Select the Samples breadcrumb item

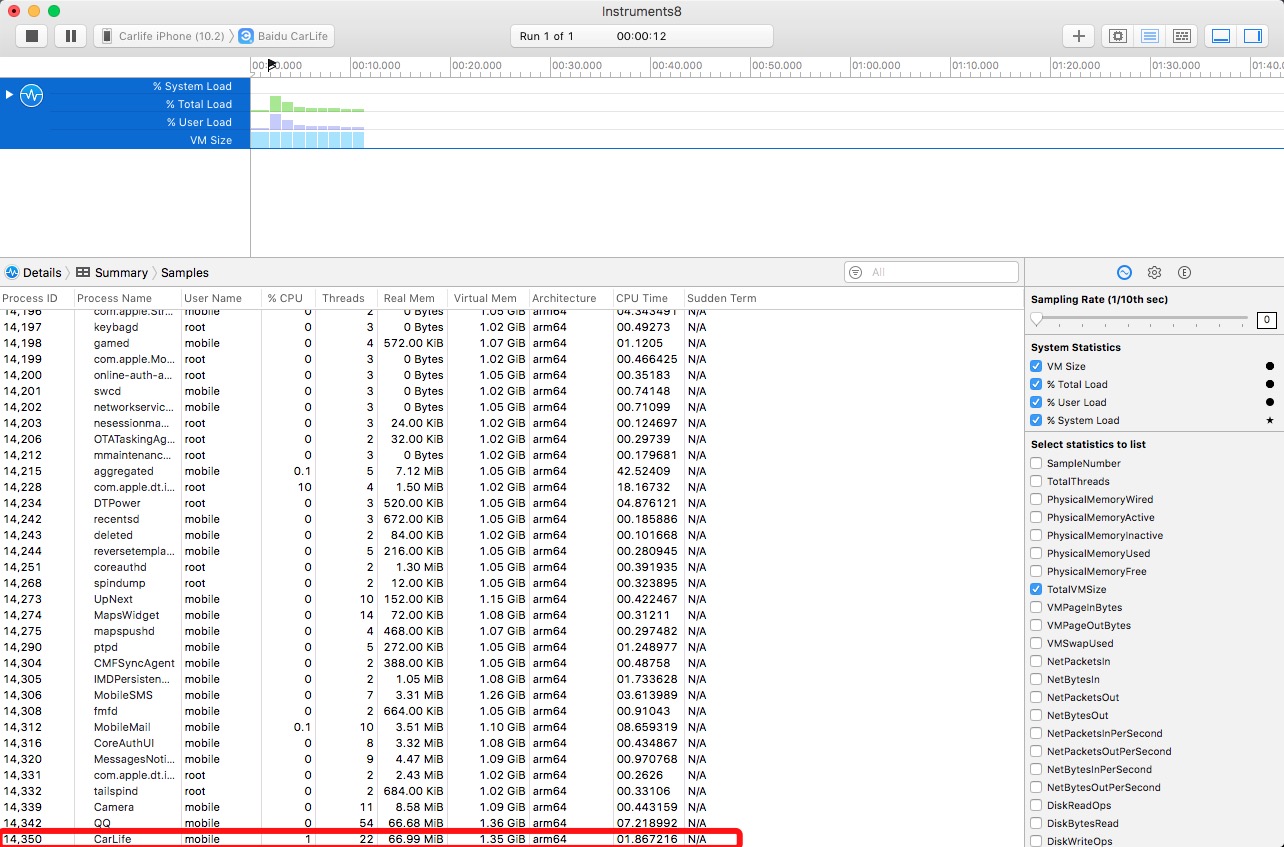click(185, 273)
